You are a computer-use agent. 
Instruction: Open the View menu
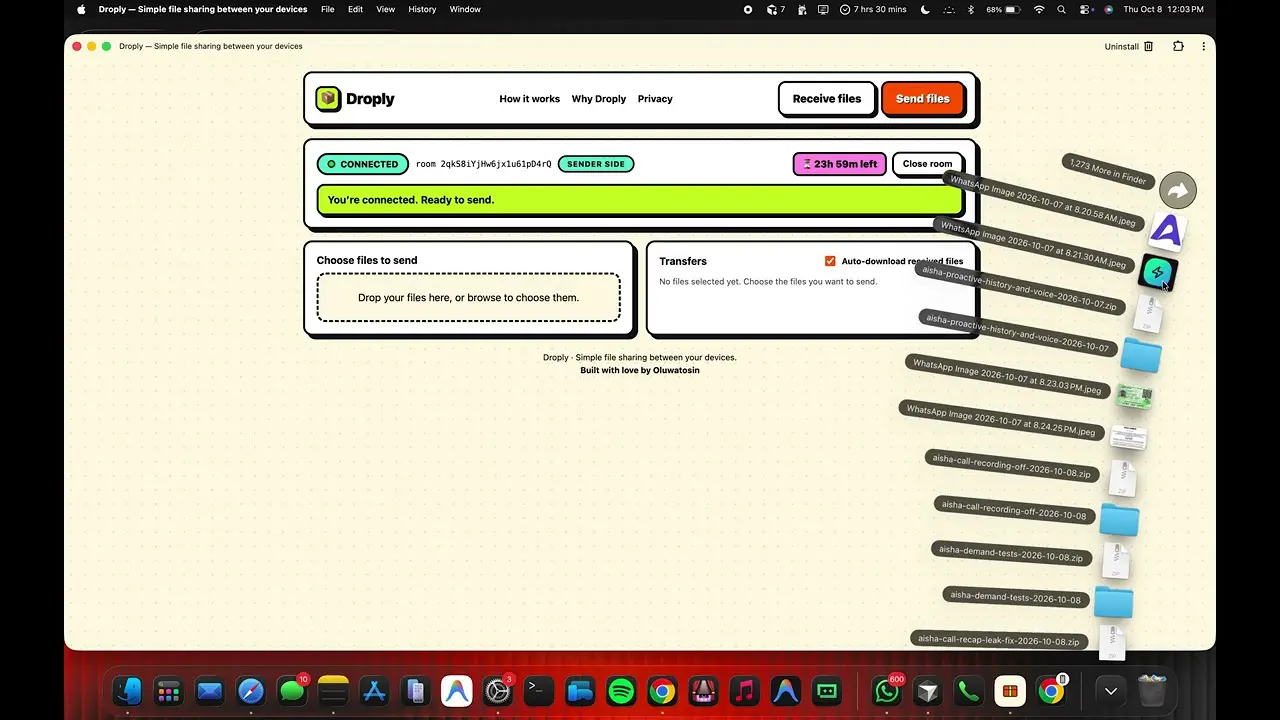point(385,9)
